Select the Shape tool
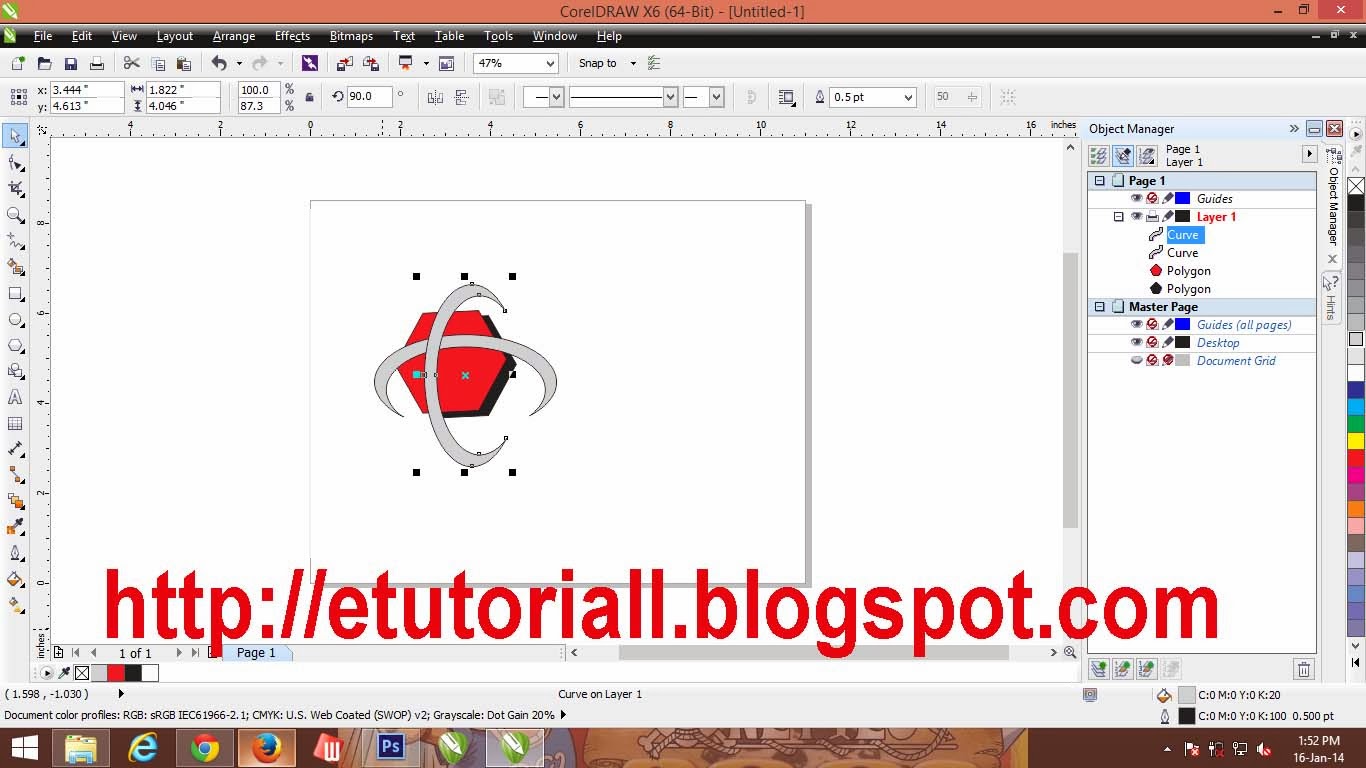Image resolution: width=1366 pixels, height=768 pixels. (x=15, y=162)
